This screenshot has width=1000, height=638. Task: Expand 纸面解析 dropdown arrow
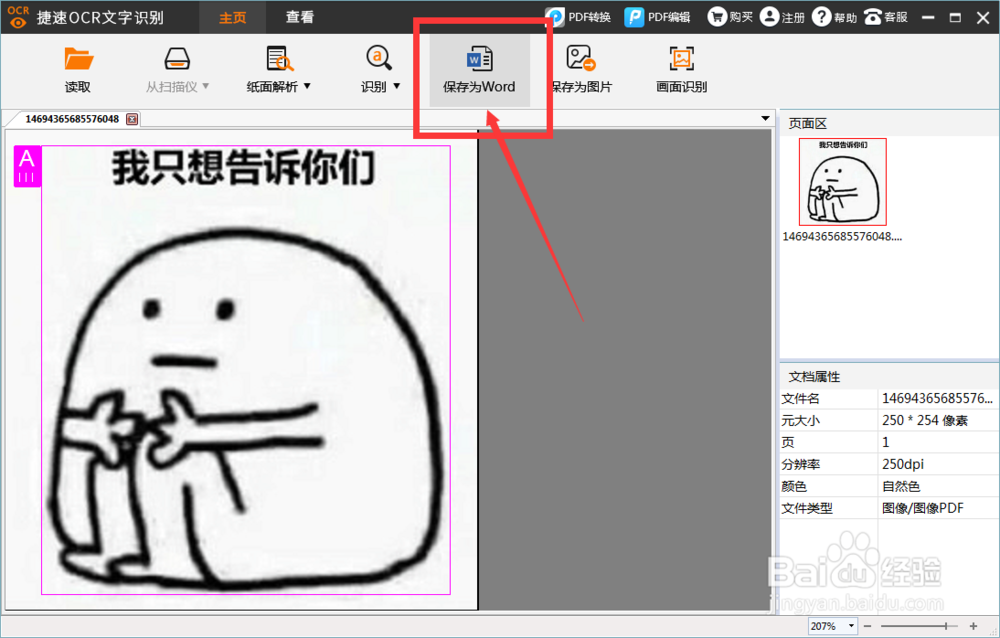307,86
